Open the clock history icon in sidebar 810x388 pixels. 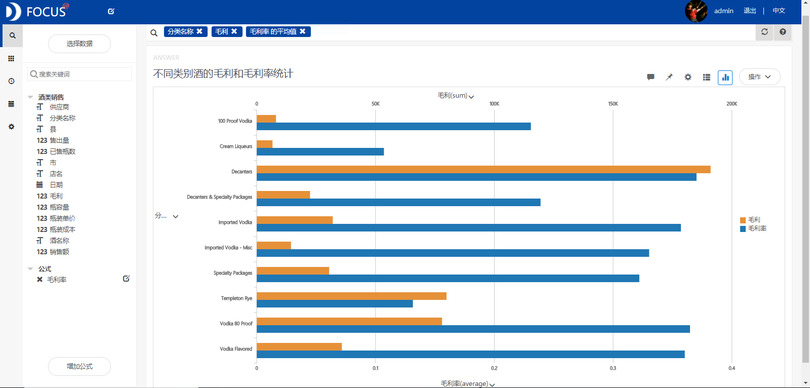[x=11, y=81]
